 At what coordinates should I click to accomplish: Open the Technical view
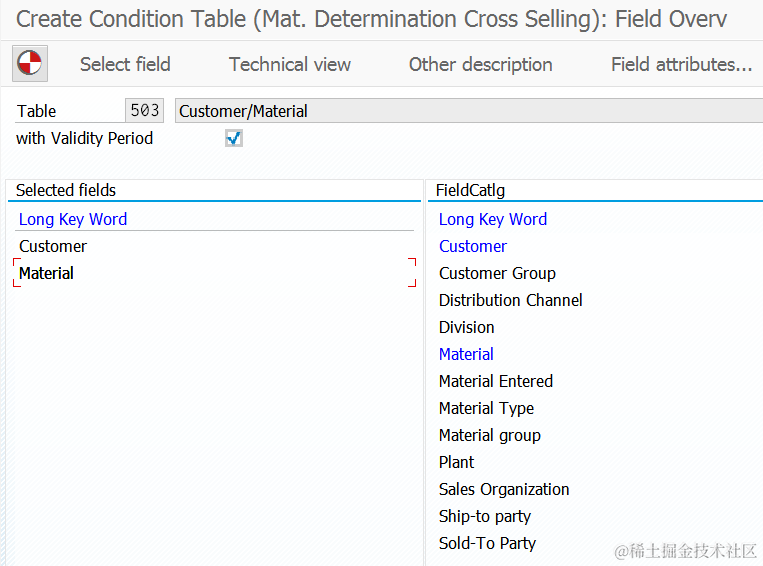(290, 64)
